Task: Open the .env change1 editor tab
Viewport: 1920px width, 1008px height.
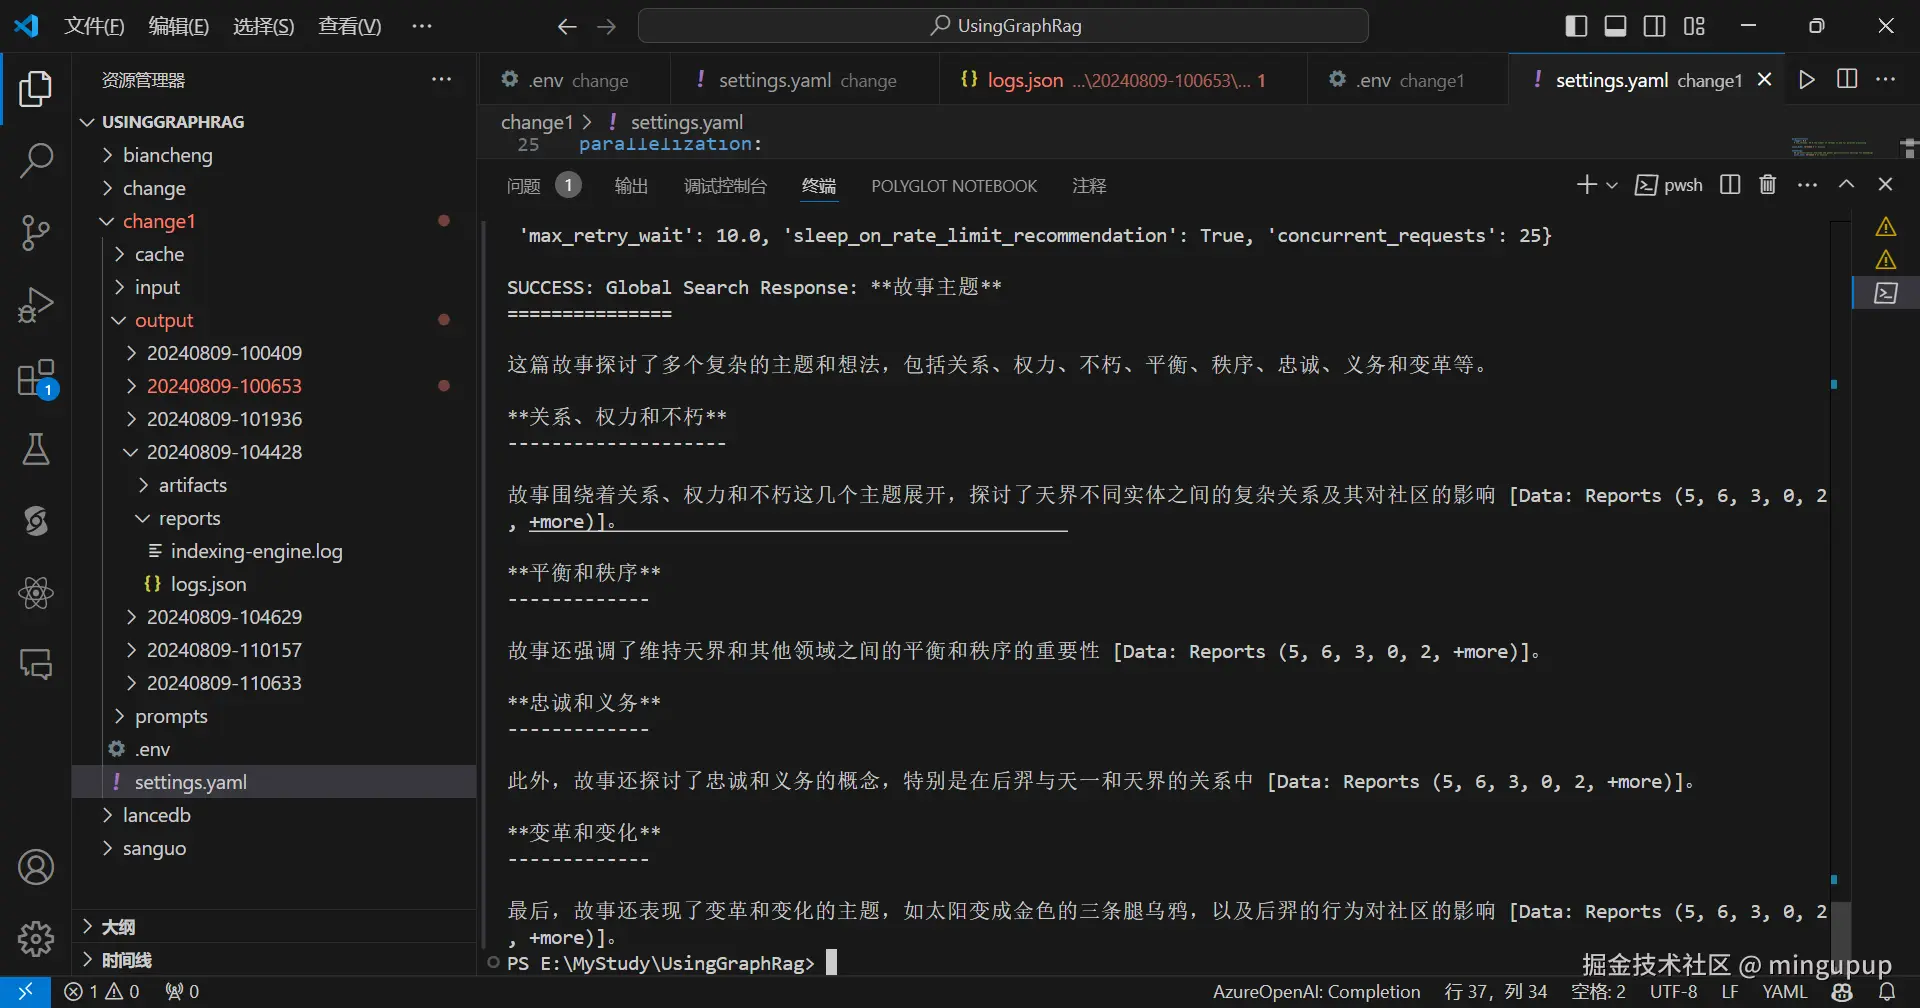Action: pos(1407,80)
